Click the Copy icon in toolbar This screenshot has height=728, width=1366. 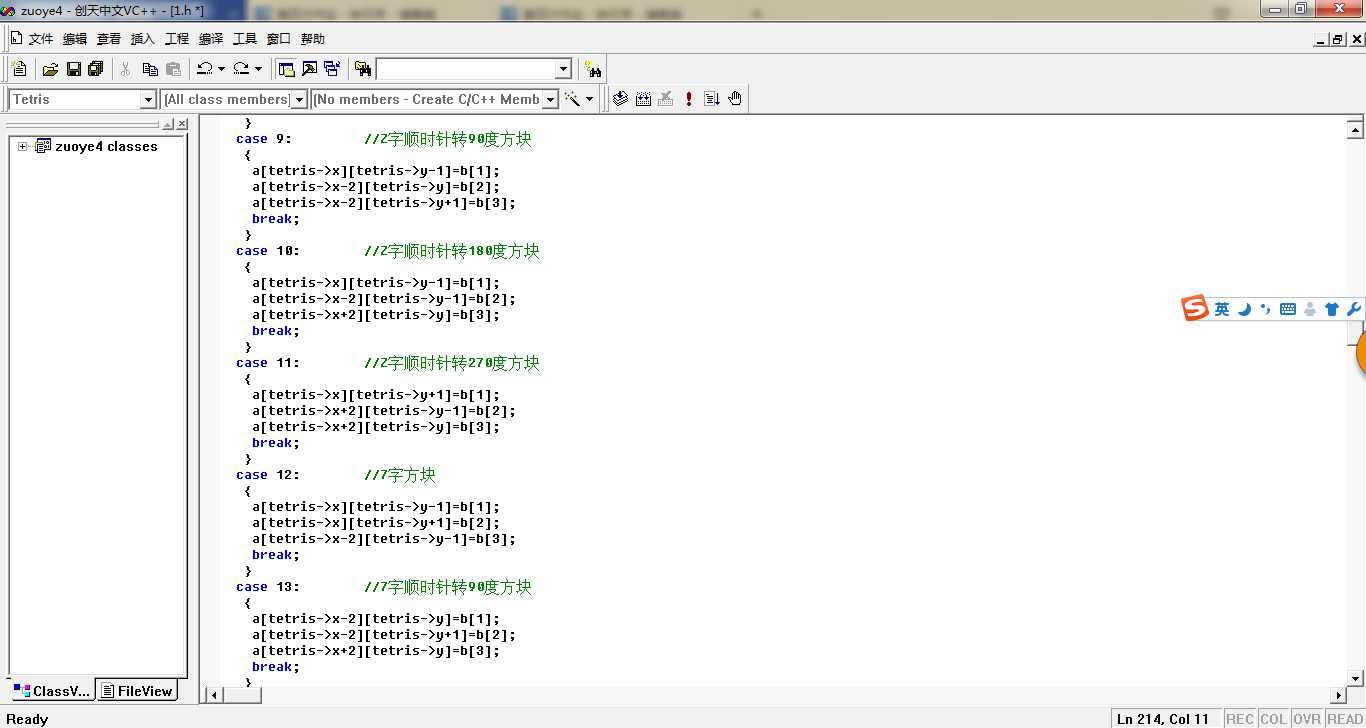click(150, 69)
